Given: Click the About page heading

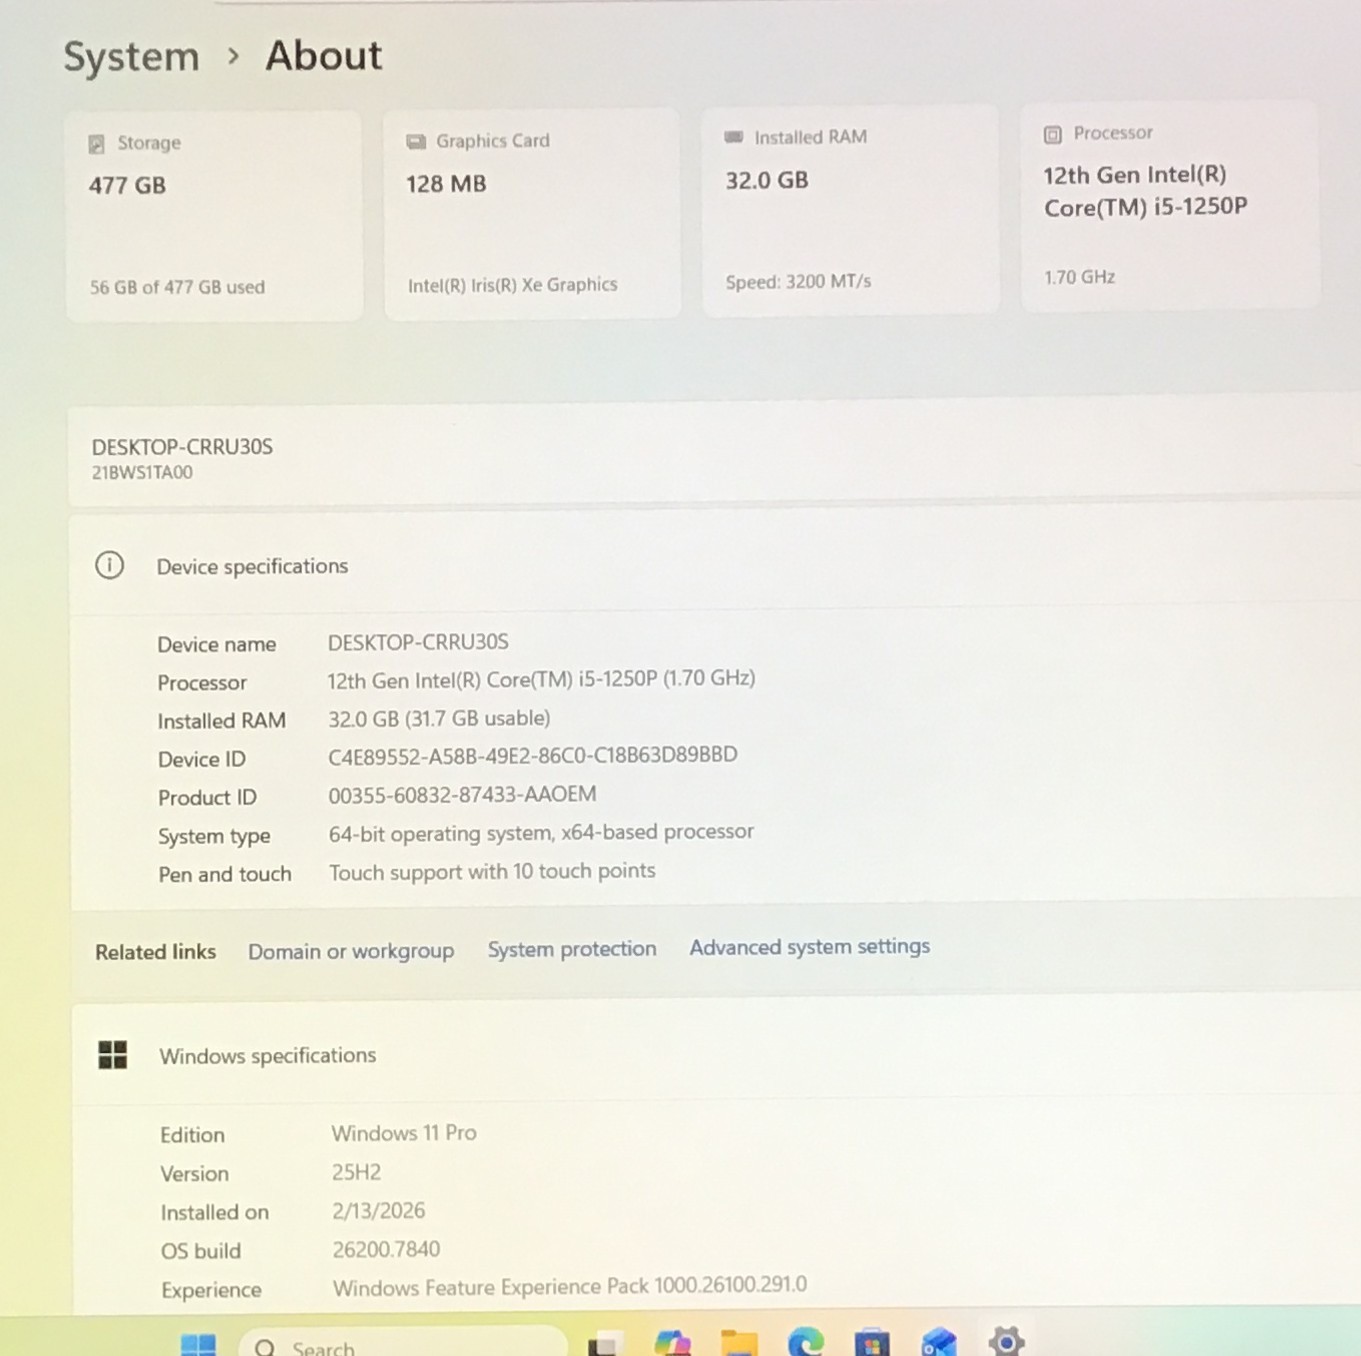Looking at the screenshot, I should coord(324,56).
